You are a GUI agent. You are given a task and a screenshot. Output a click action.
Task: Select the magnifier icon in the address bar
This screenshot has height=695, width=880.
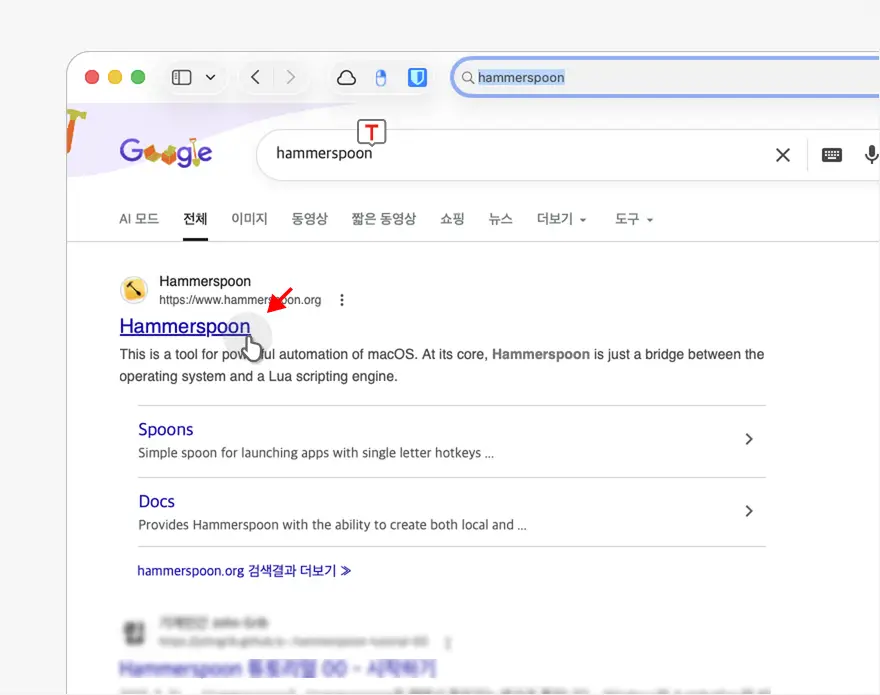[x=468, y=77]
